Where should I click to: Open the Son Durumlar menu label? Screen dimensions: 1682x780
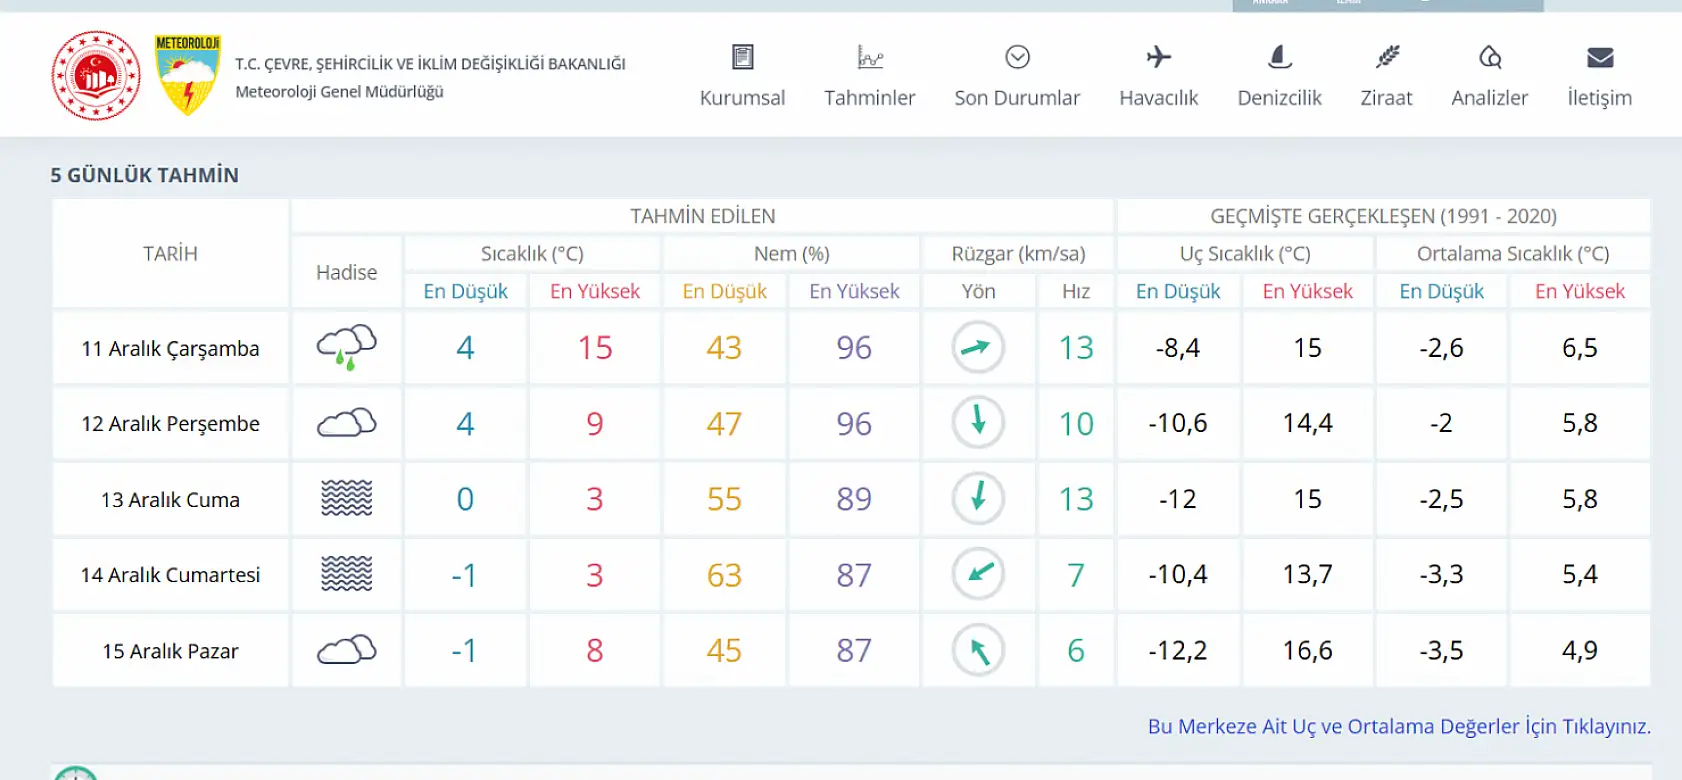point(1017,98)
